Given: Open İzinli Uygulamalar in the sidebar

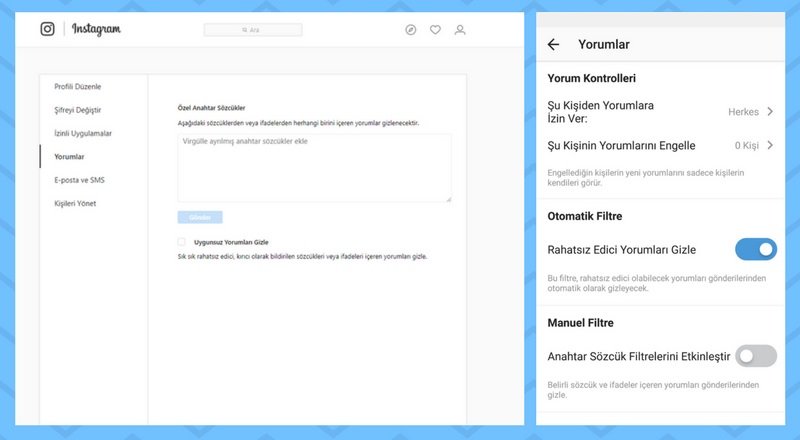Looking at the screenshot, I should (x=83, y=133).
